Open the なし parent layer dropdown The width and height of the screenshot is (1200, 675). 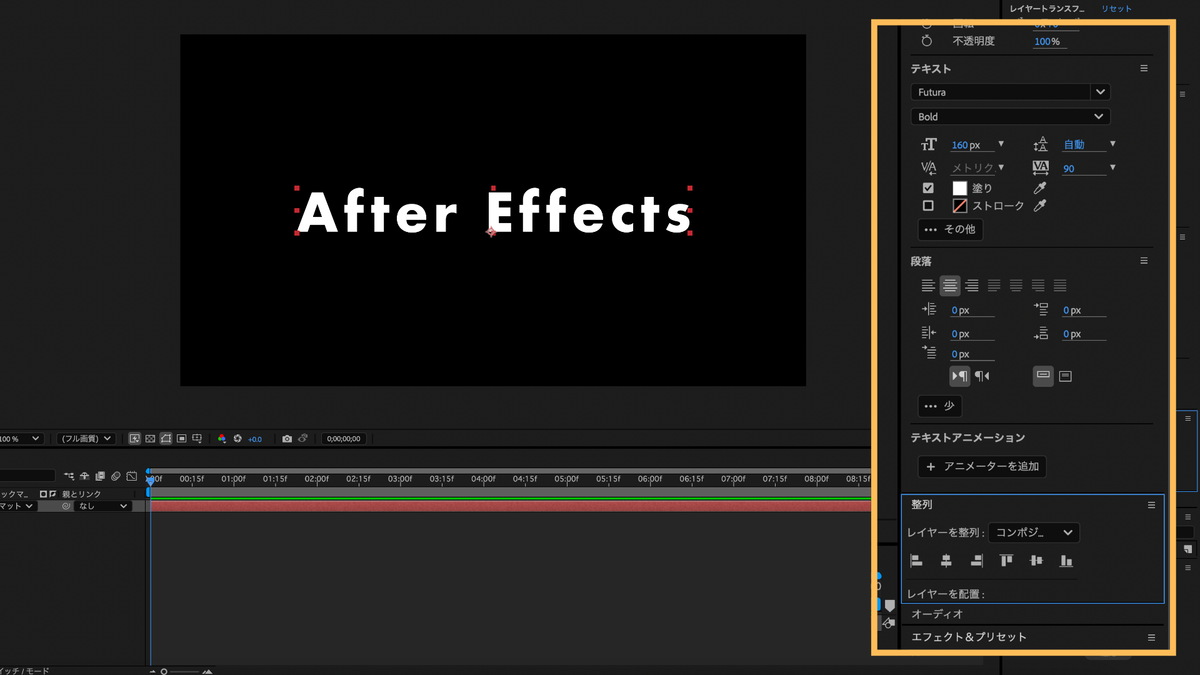tap(103, 507)
